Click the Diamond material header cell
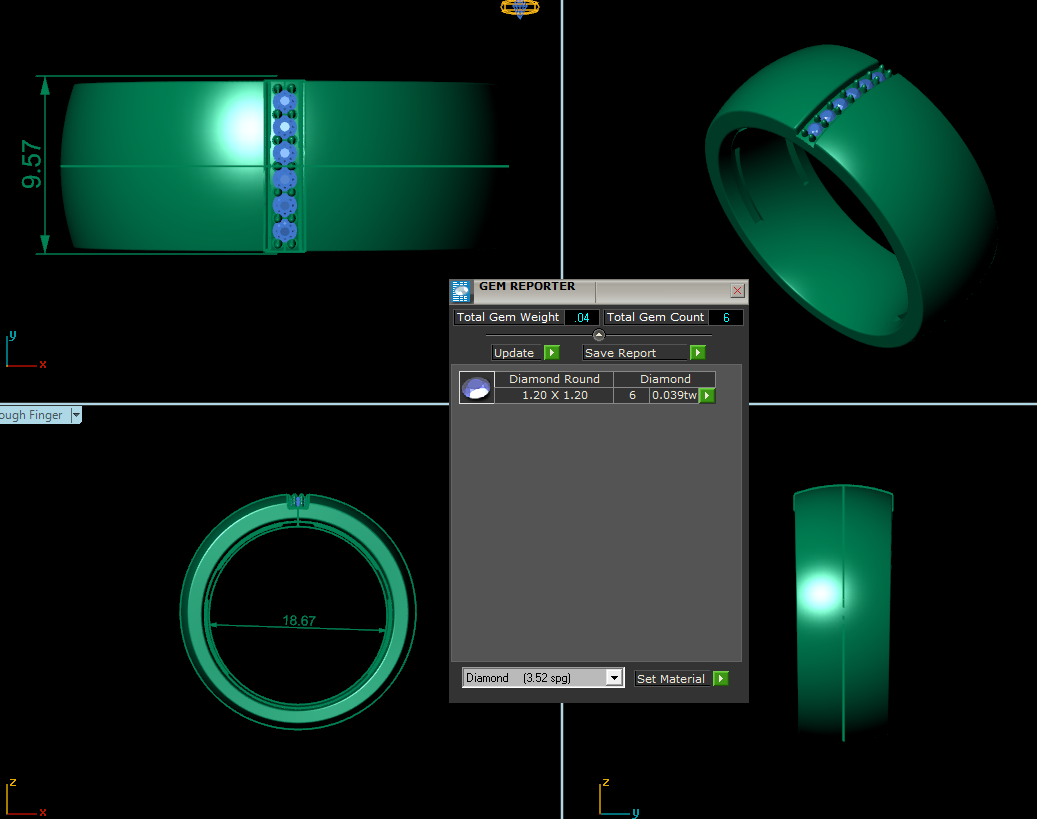 pos(665,379)
